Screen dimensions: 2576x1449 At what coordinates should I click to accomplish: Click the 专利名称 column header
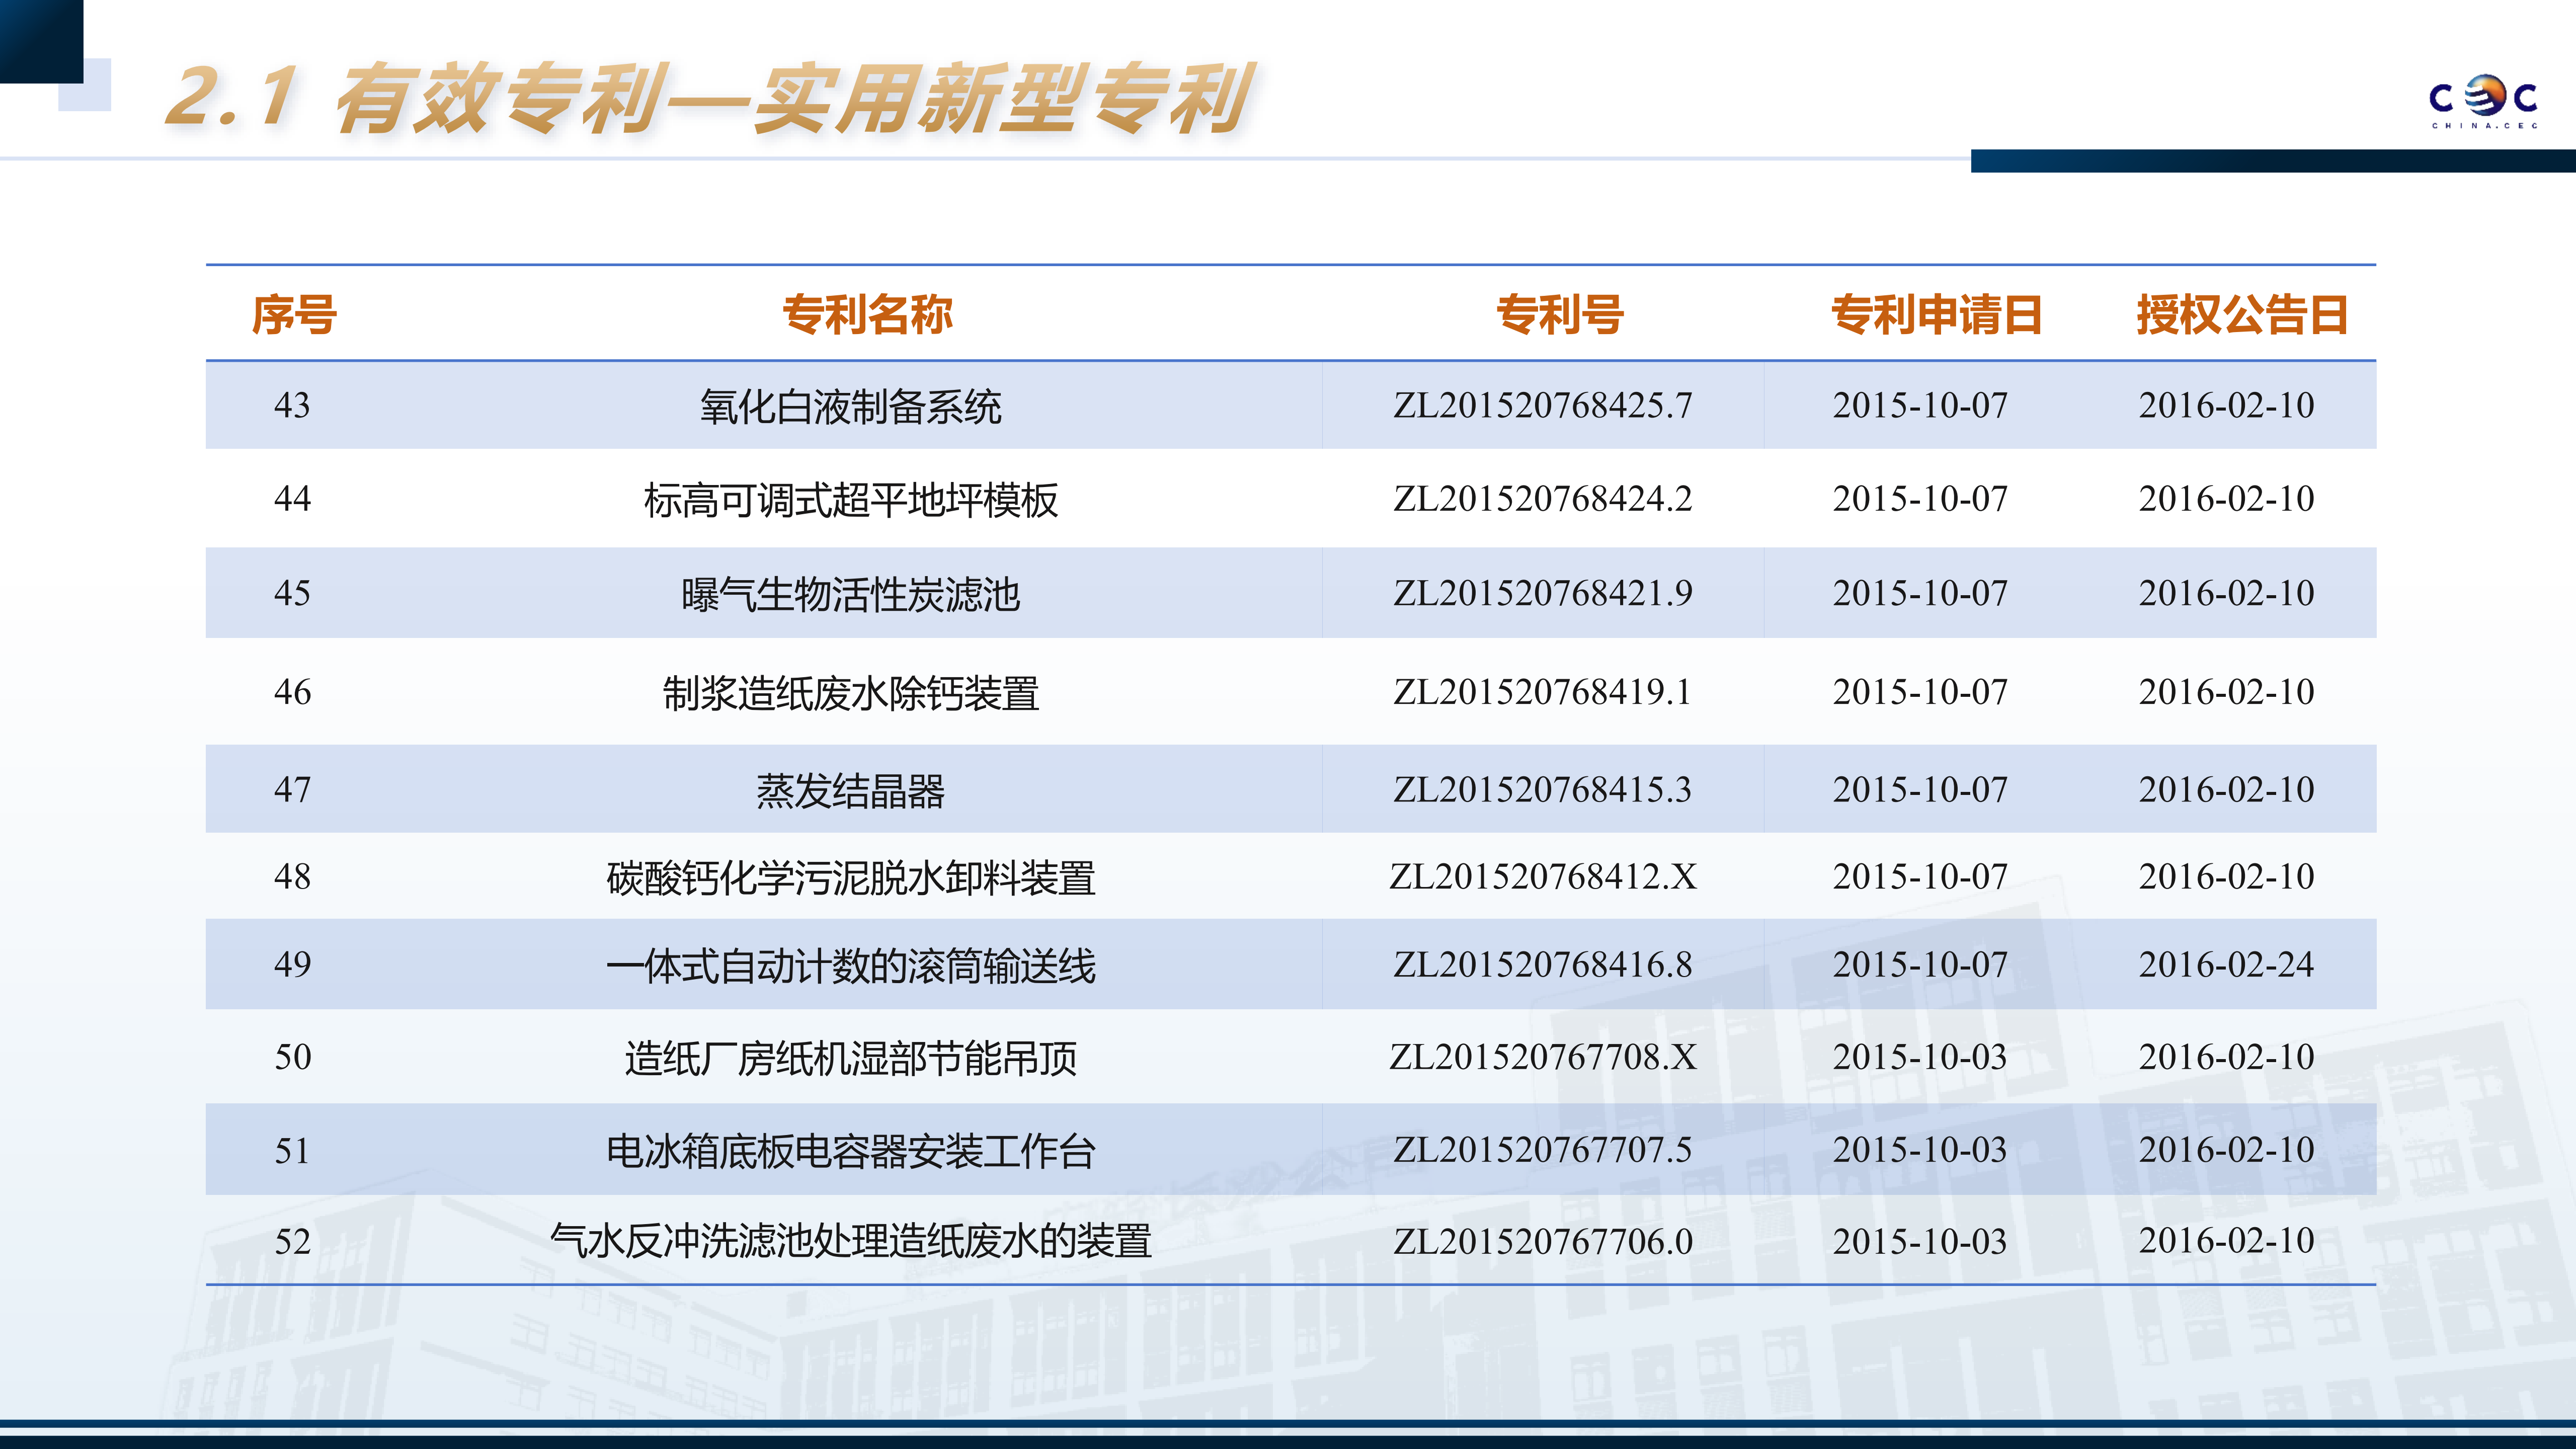(867, 314)
